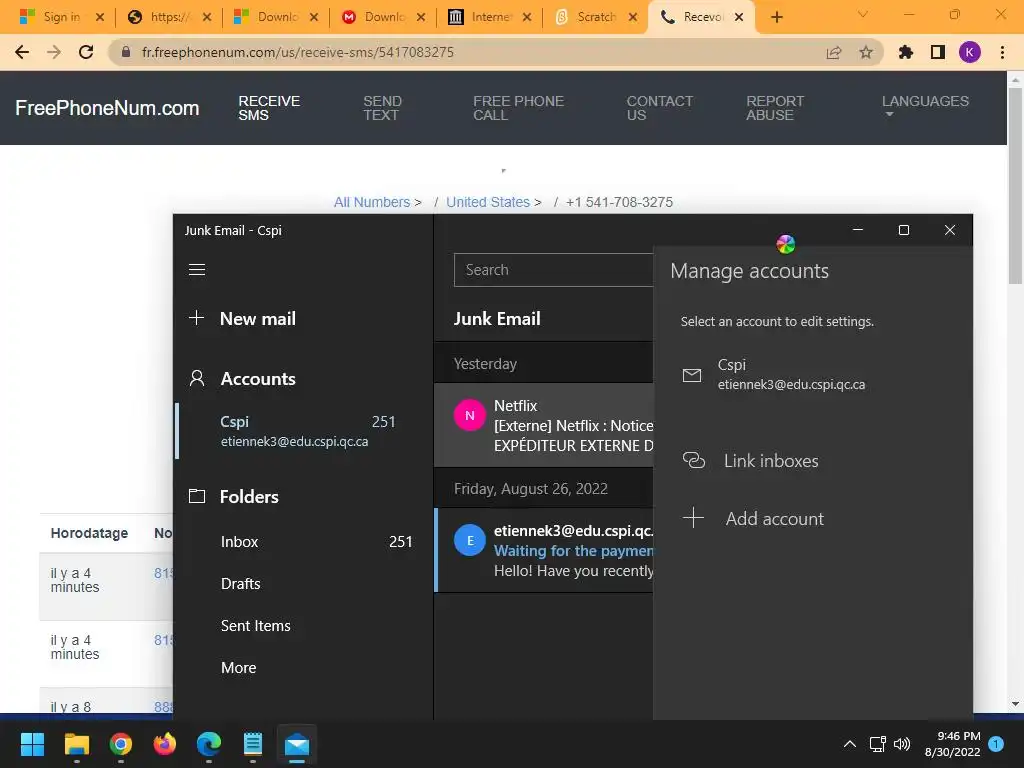Close the Scratch tab

[633, 17]
